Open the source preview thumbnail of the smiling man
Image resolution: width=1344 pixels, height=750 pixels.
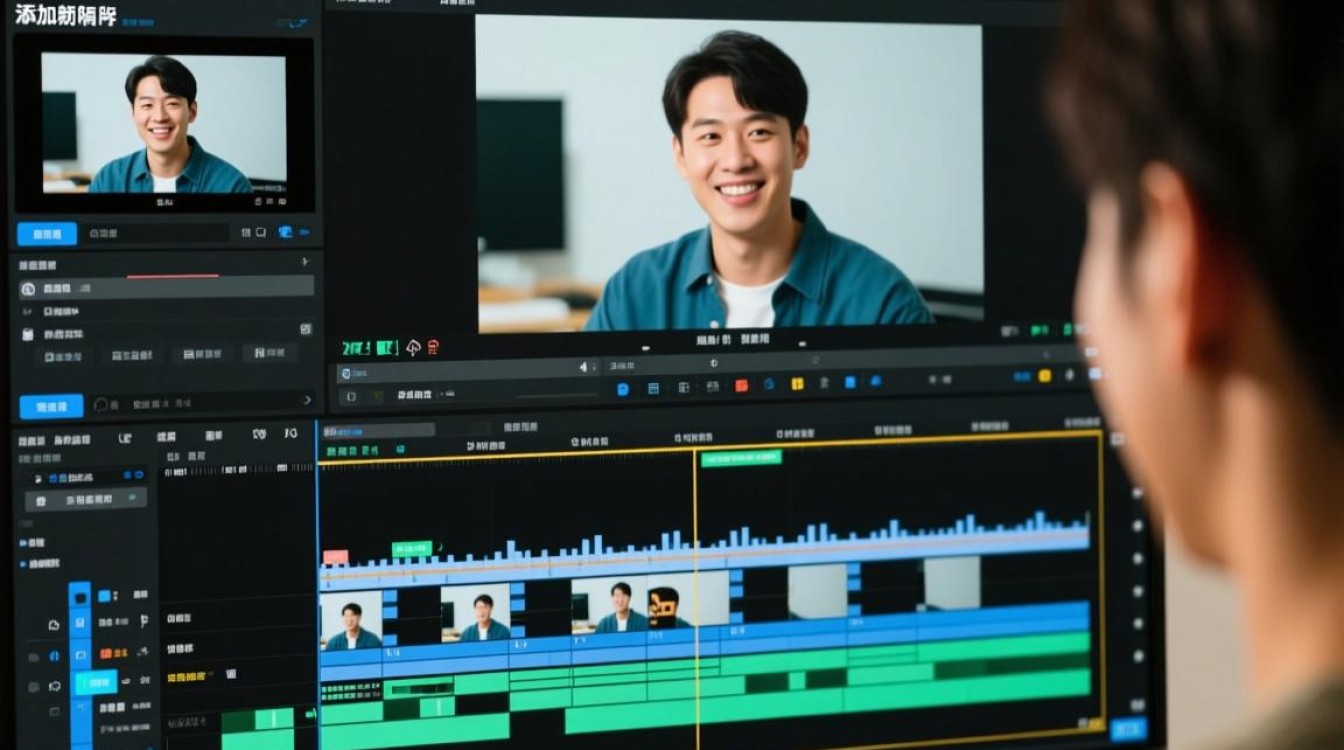click(163, 122)
